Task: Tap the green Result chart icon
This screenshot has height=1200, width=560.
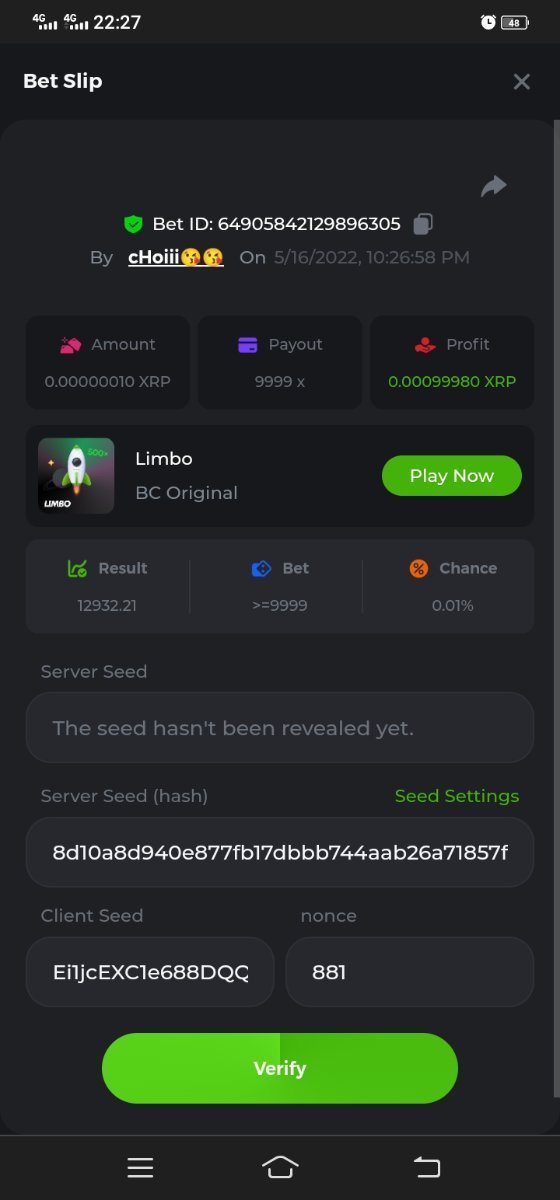Action: pos(77,568)
